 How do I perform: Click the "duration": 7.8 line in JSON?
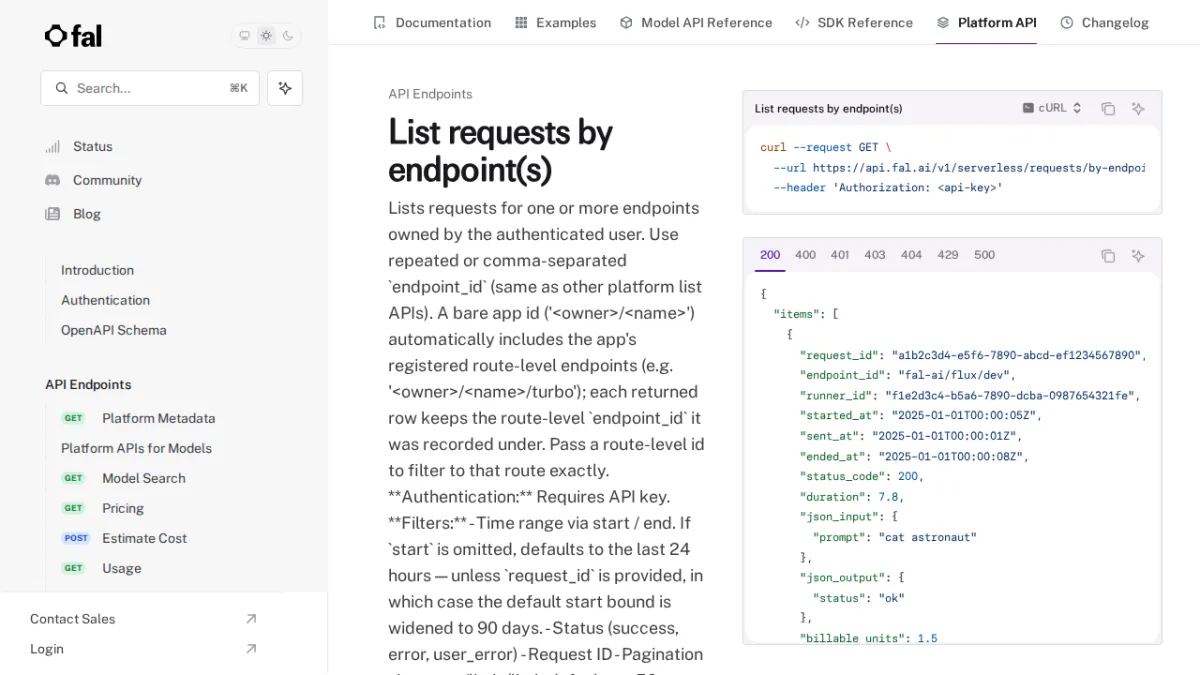(x=851, y=497)
